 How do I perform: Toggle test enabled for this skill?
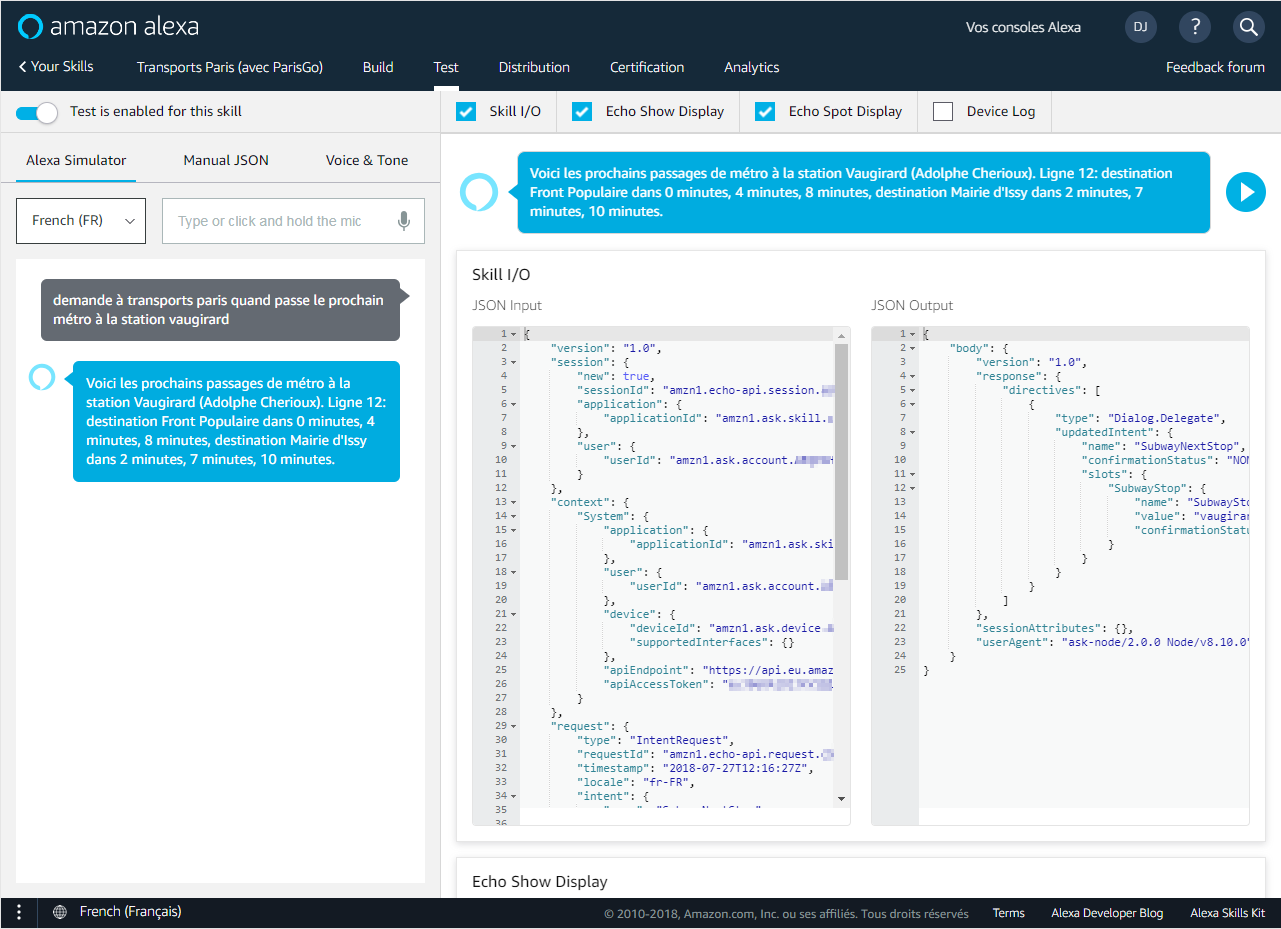37,112
